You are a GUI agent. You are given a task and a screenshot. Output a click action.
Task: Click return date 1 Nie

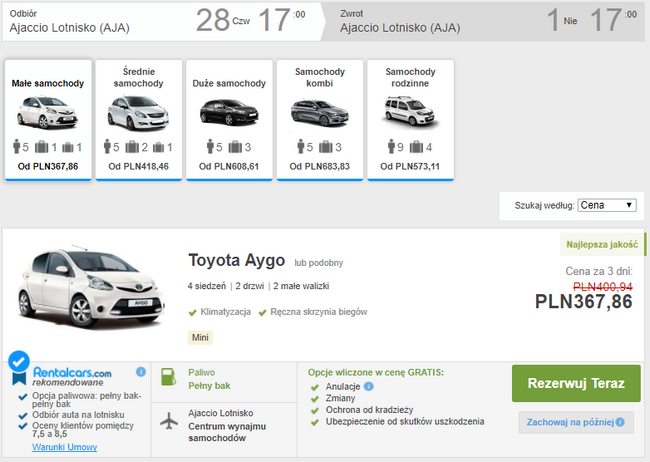[562, 20]
